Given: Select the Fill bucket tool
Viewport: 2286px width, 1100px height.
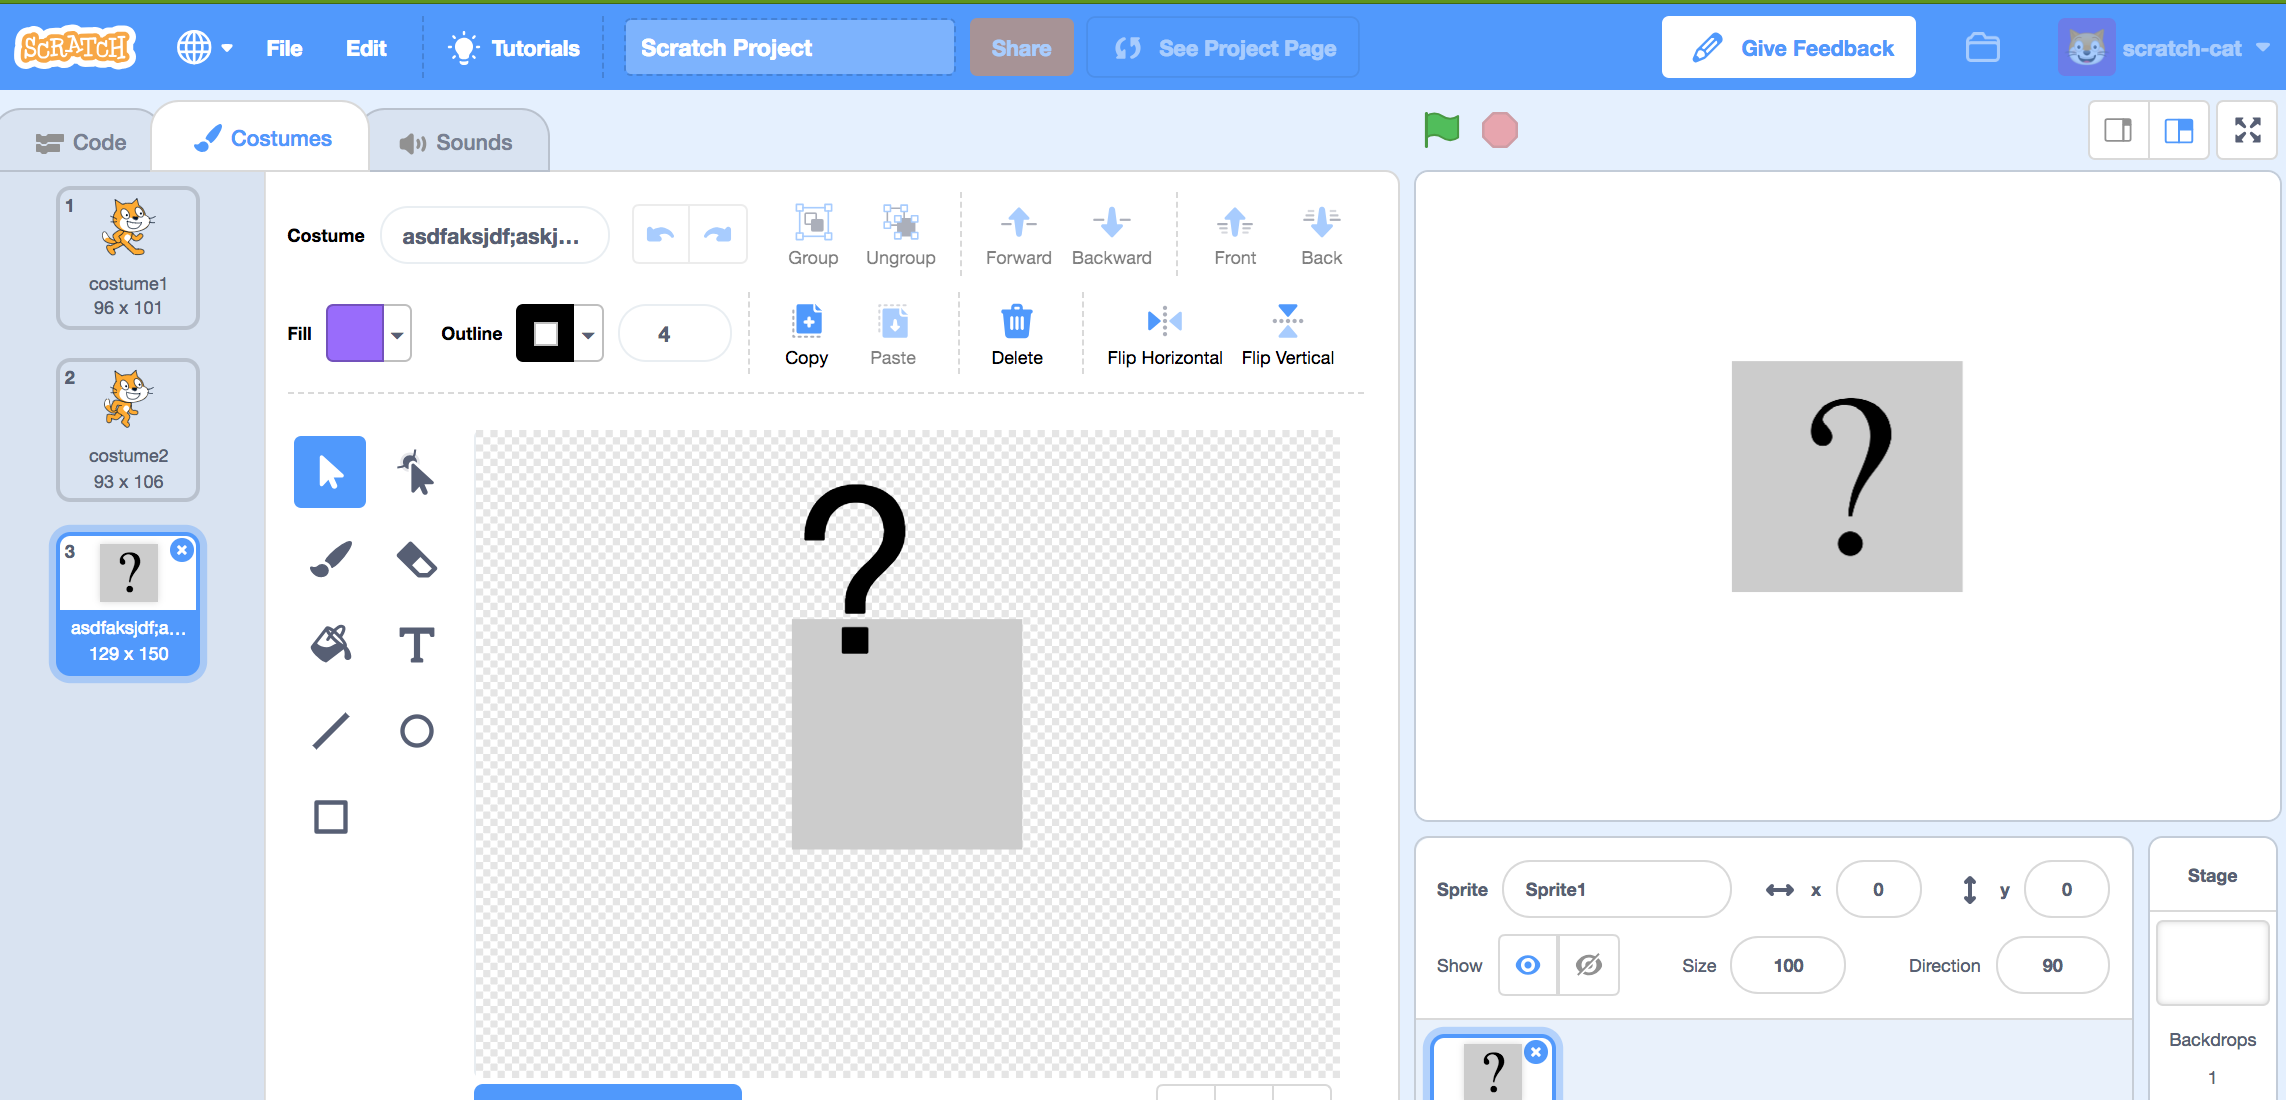Looking at the screenshot, I should [x=330, y=645].
